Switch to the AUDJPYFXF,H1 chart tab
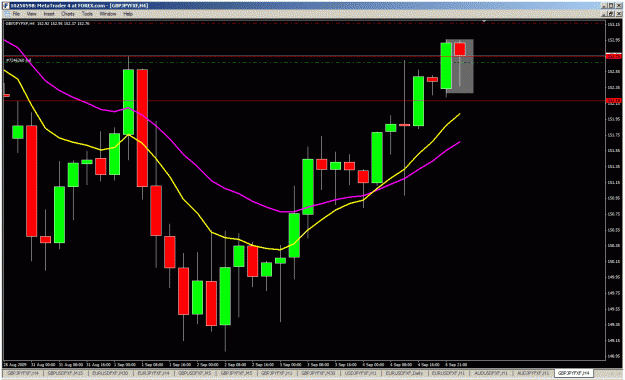625x380 pixels. tap(533, 373)
